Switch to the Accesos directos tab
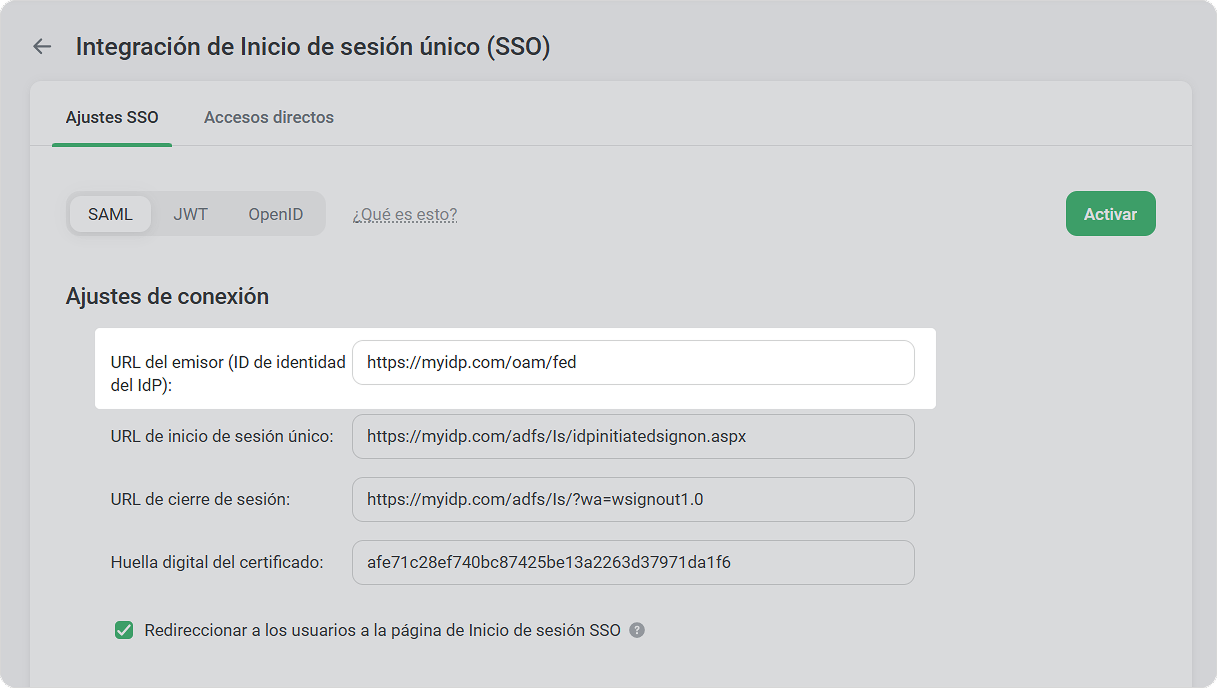This screenshot has height=688, width=1217. pyautogui.click(x=269, y=117)
